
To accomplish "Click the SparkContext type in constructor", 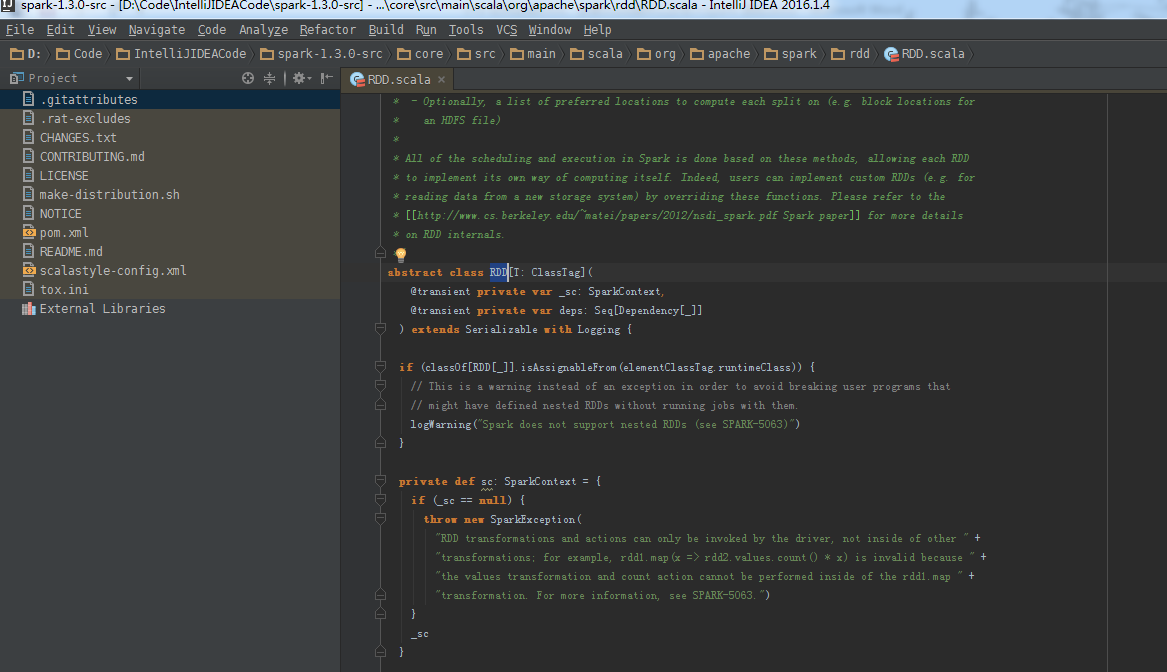I will tap(624, 292).
